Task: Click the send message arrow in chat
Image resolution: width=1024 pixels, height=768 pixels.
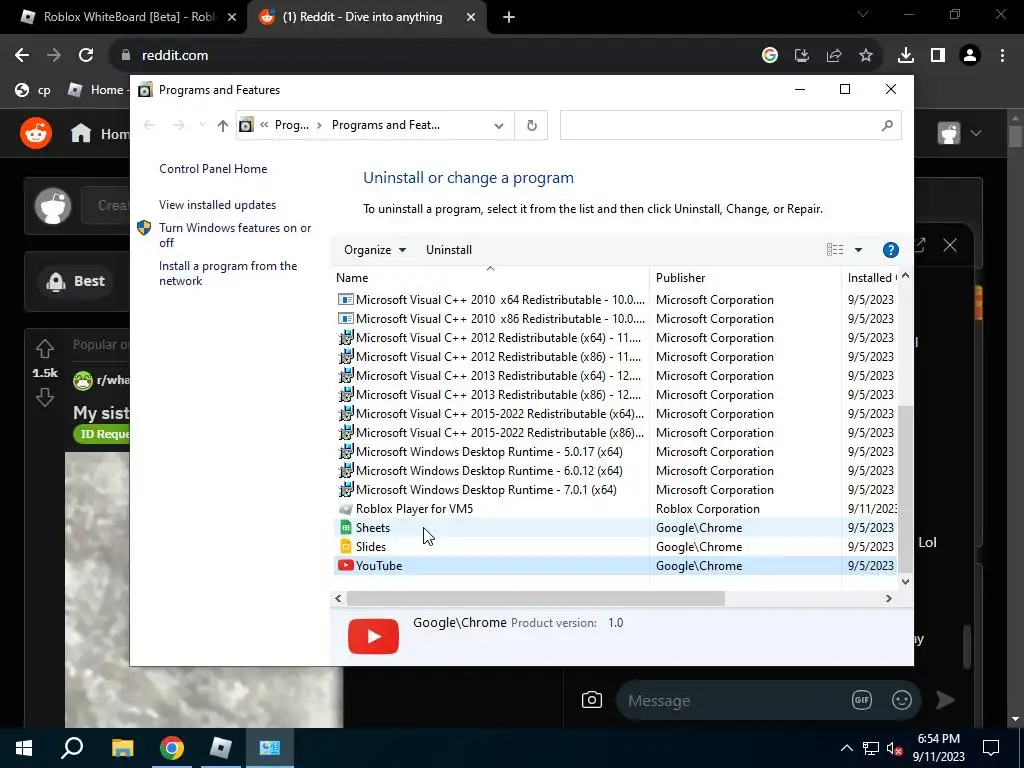Action: pyautogui.click(x=946, y=700)
